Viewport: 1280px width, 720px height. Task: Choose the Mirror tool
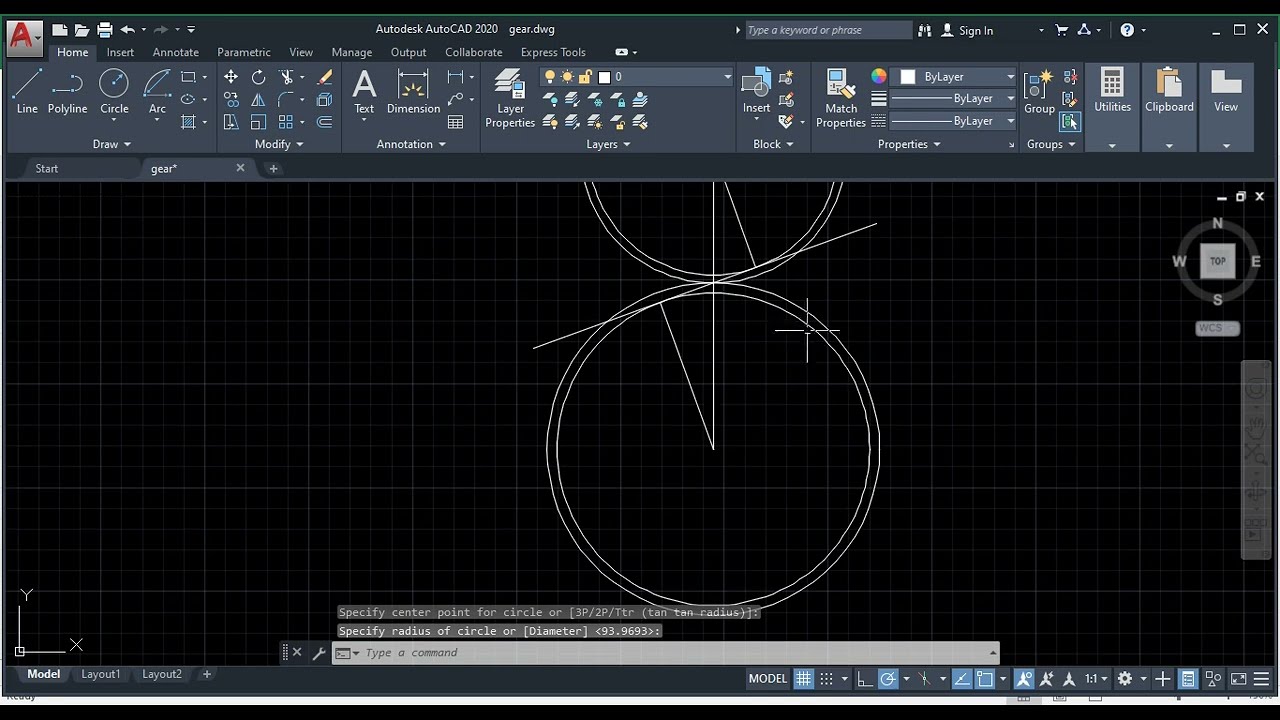pyautogui.click(x=259, y=100)
